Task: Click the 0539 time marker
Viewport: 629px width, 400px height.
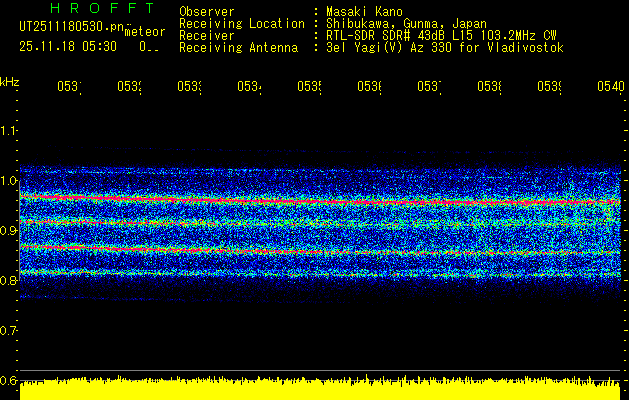Action: point(549,86)
